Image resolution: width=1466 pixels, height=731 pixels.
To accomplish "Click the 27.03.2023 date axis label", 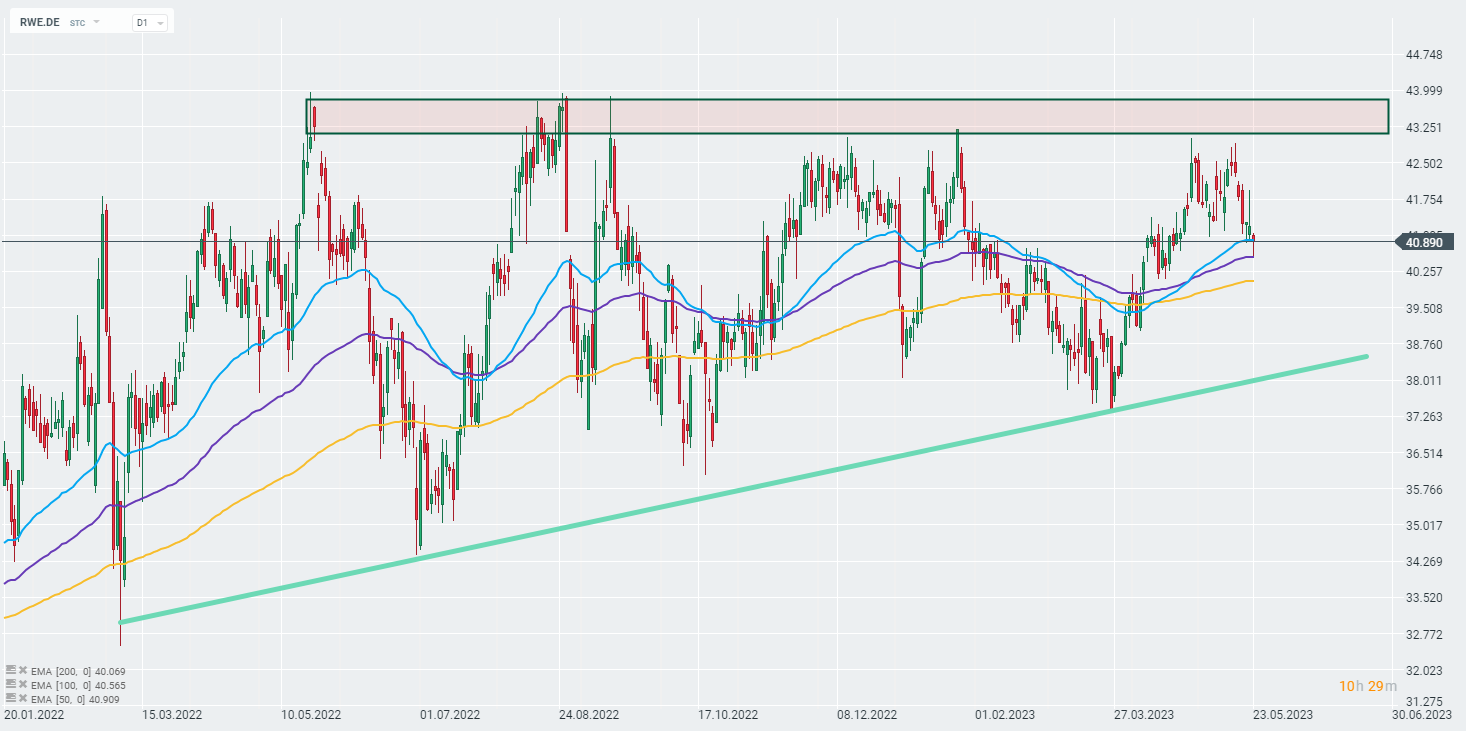I will point(1143,715).
